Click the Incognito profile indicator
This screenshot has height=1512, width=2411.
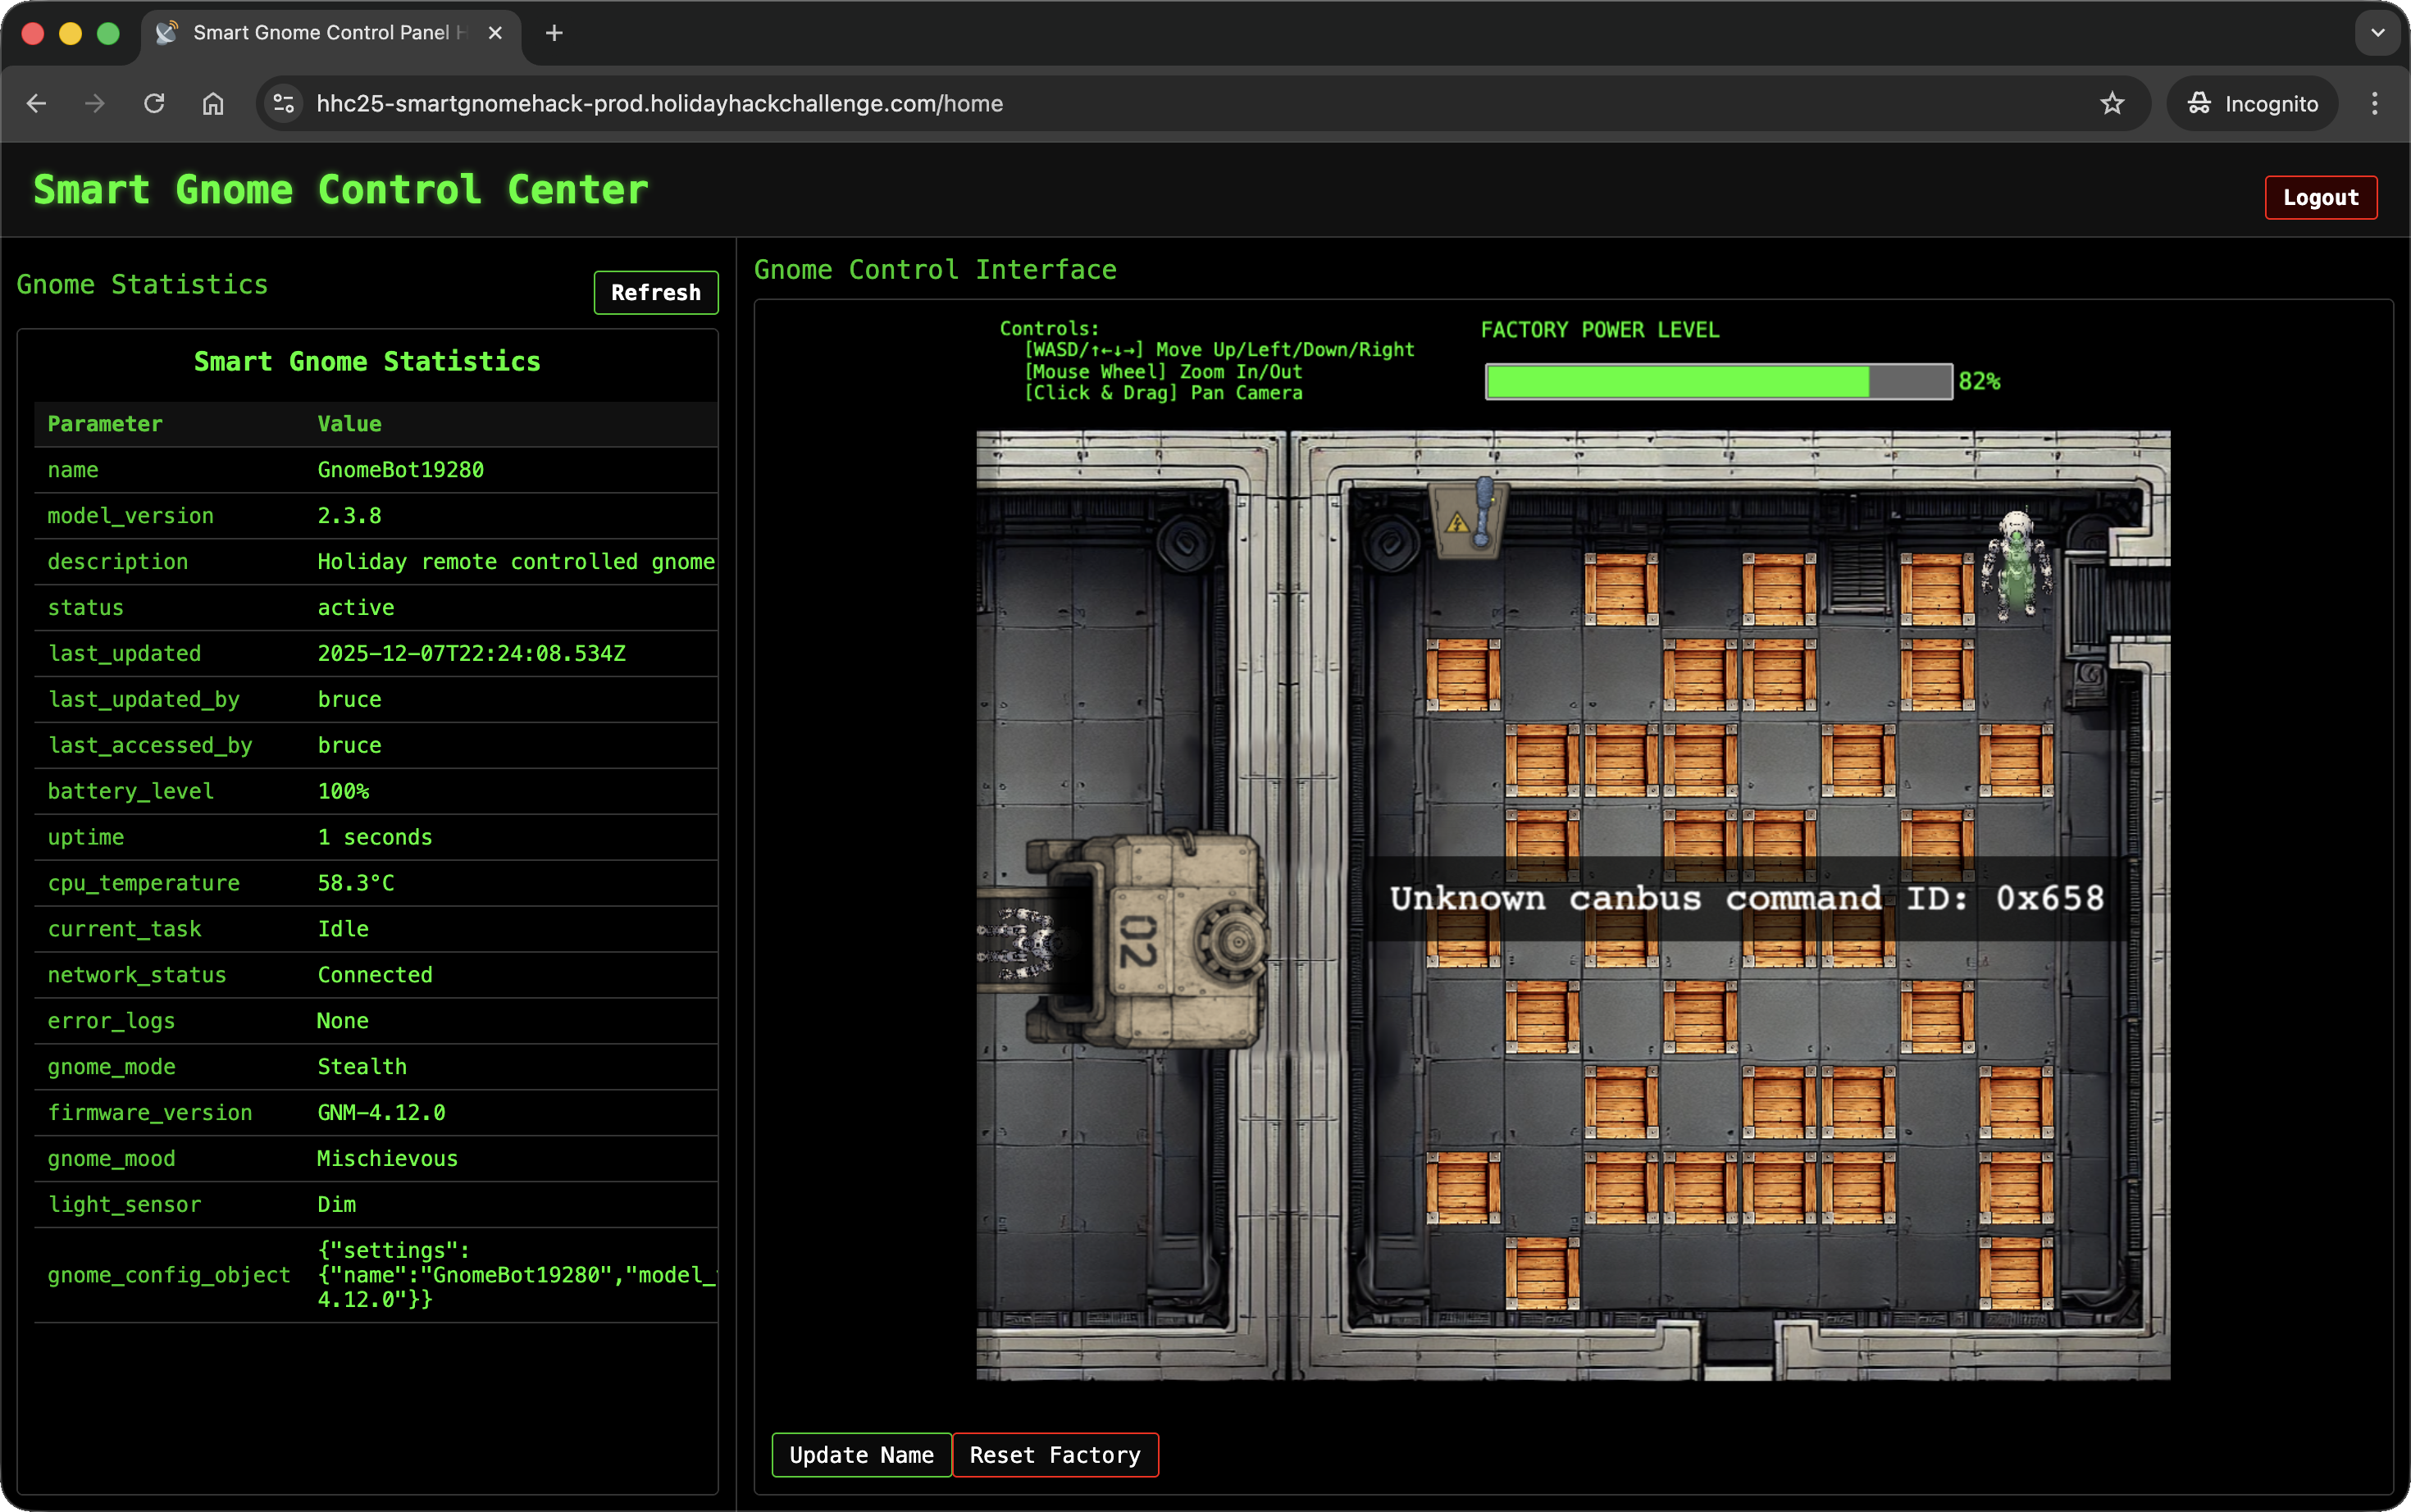click(2252, 104)
